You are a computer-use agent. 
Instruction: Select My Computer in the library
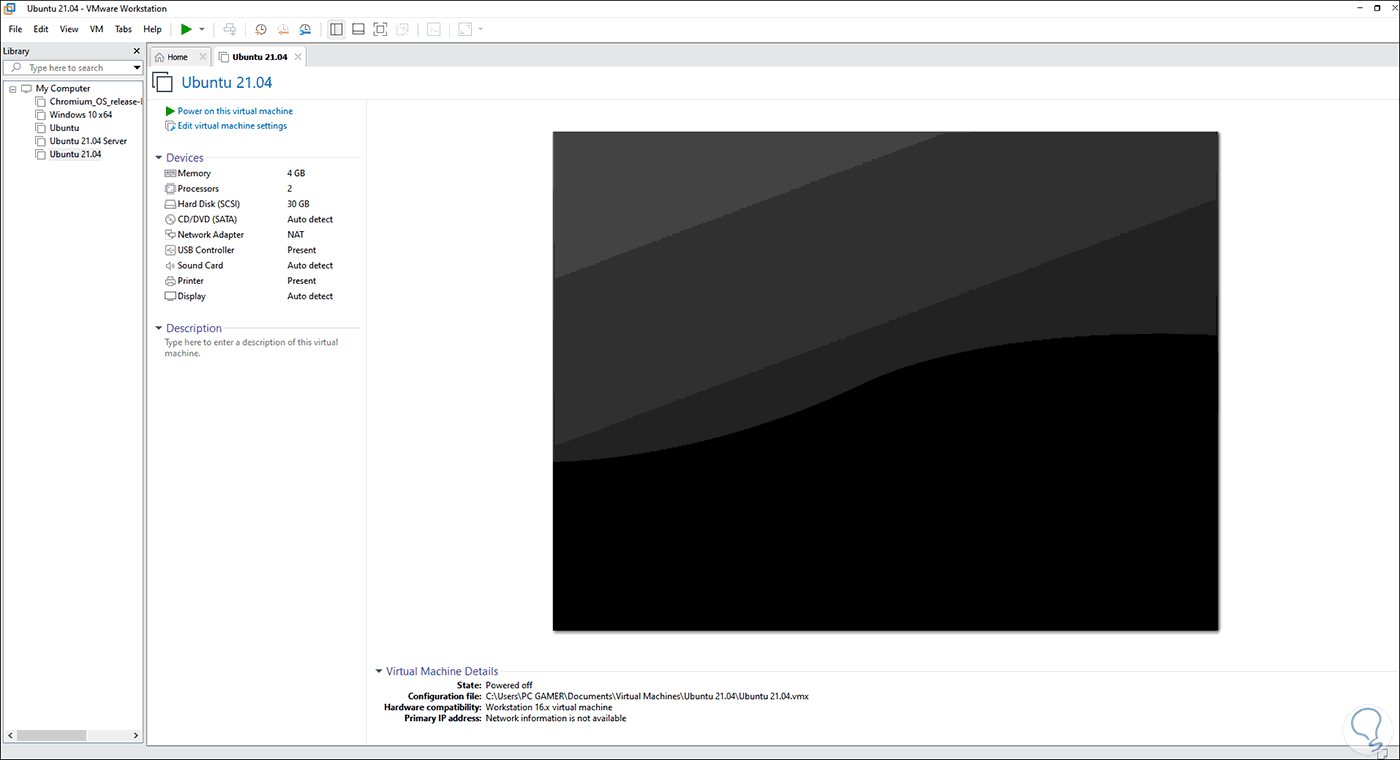click(x=63, y=88)
